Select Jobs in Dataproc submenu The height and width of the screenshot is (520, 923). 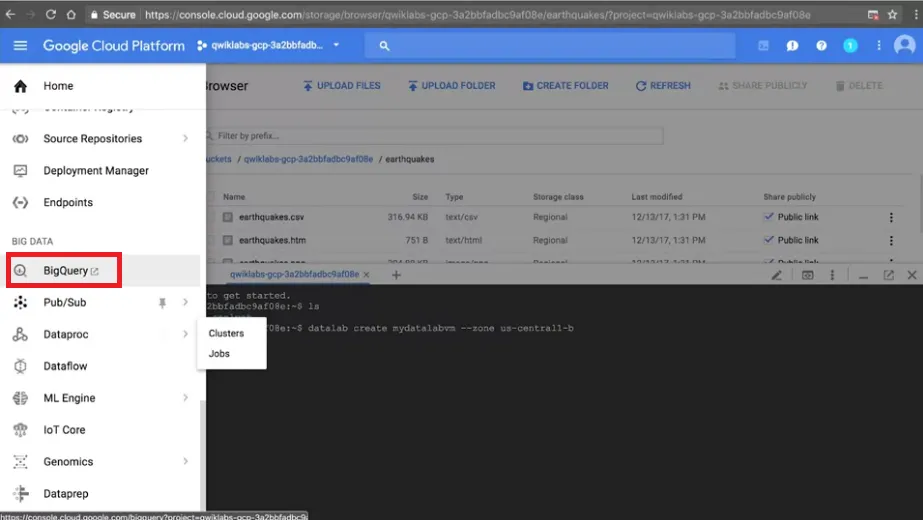click(219, 353)
